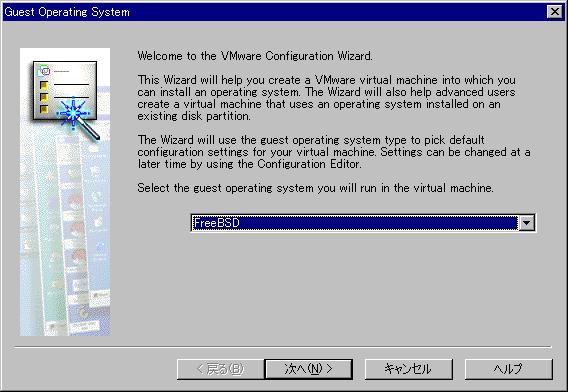Open the guest OS dropdown arrow

click(527, 223)
